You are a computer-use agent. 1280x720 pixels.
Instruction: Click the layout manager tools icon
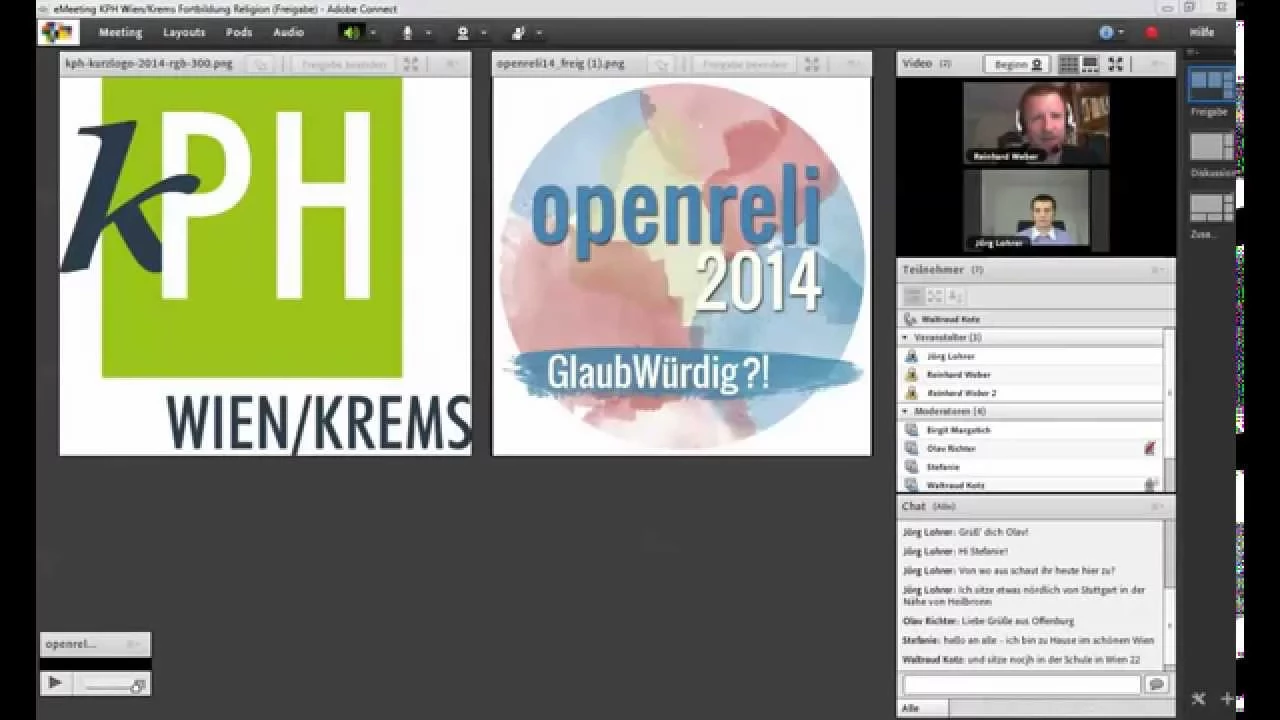click(1198, 698)
